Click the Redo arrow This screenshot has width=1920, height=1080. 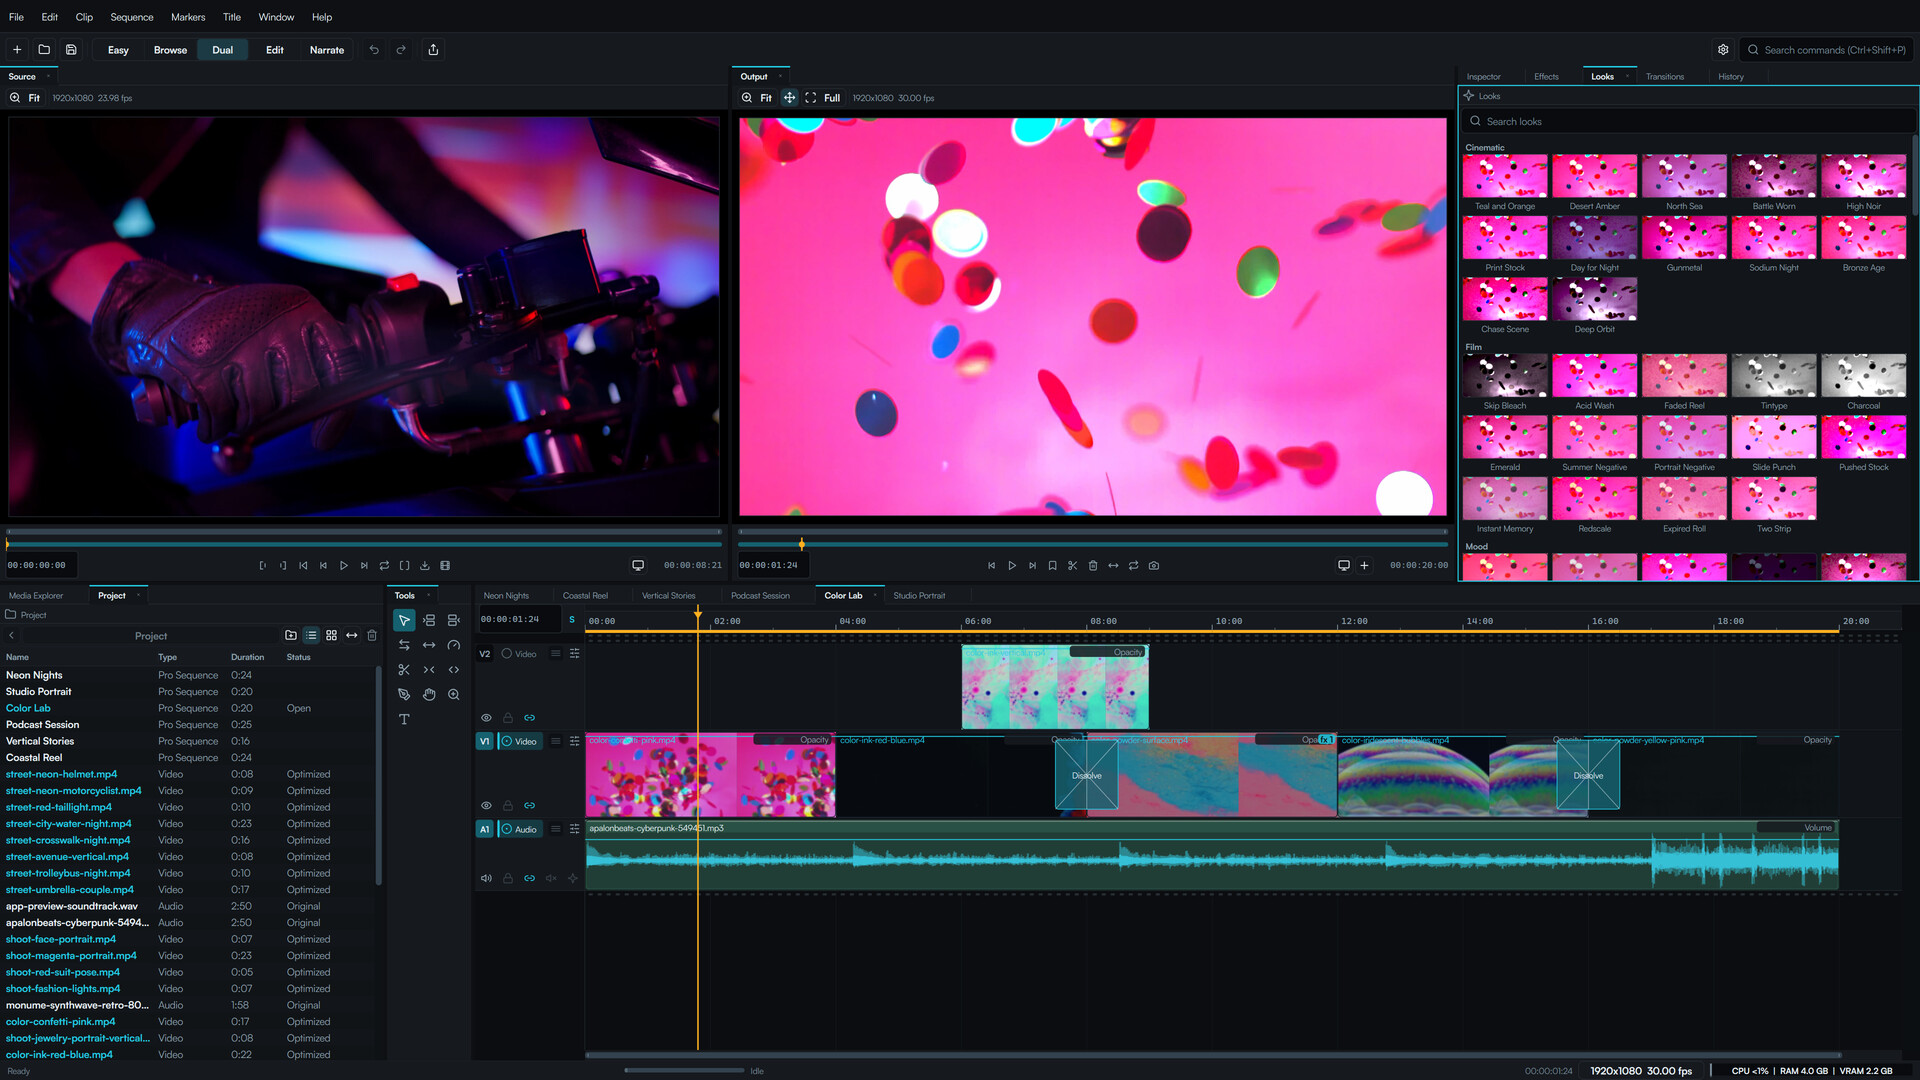click(401, 49)
